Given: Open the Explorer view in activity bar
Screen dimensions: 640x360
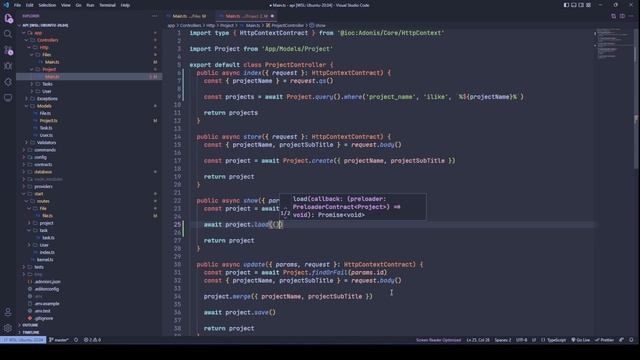Looking at the screenshot, I should coord(8,18).
